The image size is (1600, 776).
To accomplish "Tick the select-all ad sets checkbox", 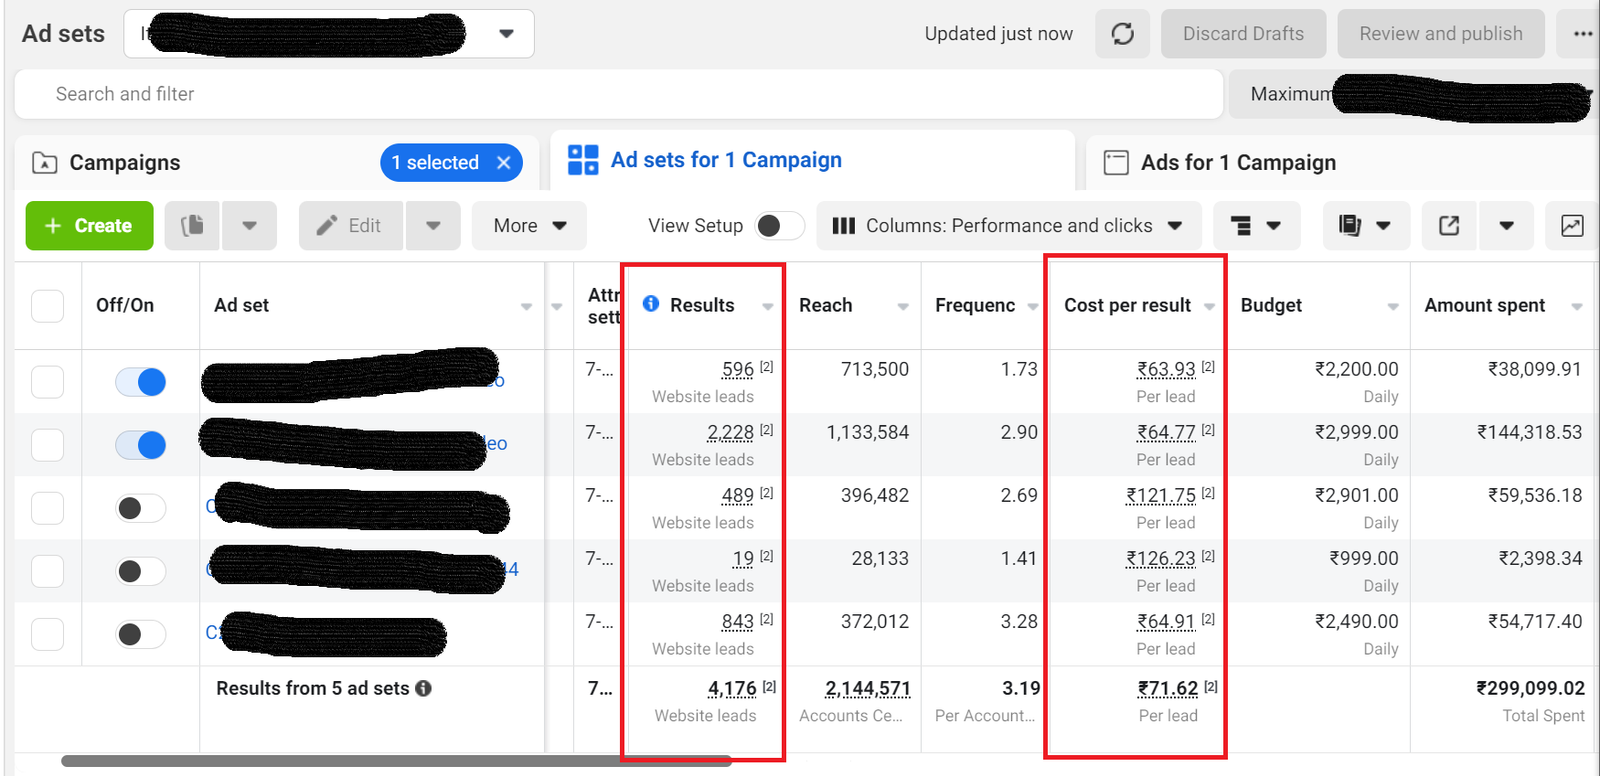I will point(47,306).
